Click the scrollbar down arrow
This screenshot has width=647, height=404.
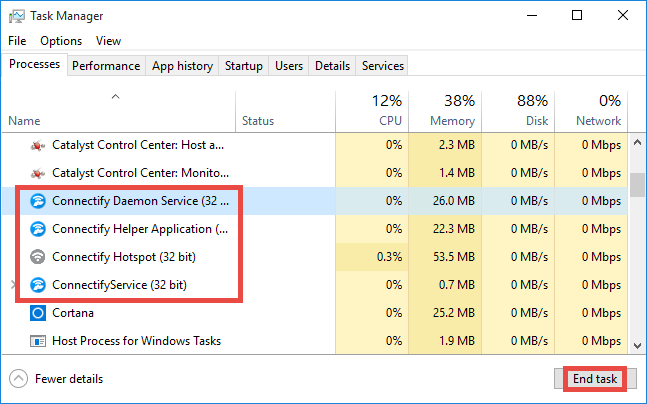[638, 346]
